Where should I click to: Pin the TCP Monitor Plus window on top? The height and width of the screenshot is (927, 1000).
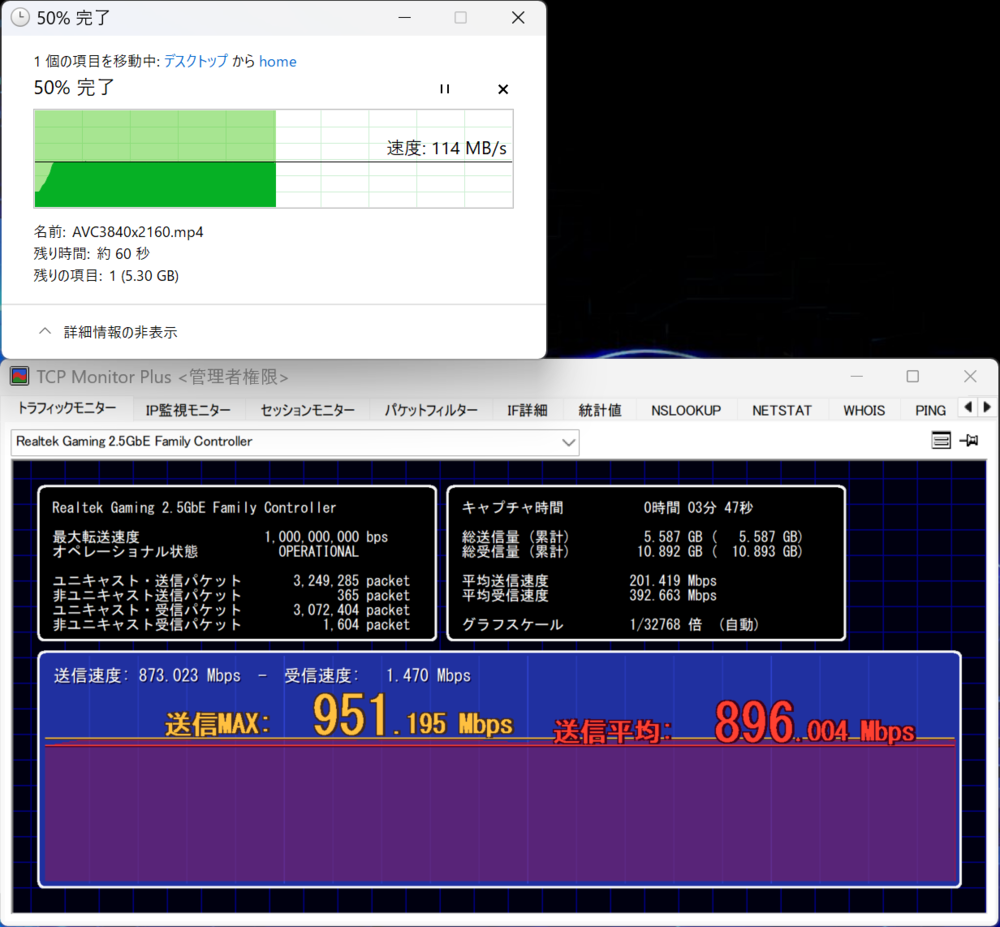[x=969, y=441]
